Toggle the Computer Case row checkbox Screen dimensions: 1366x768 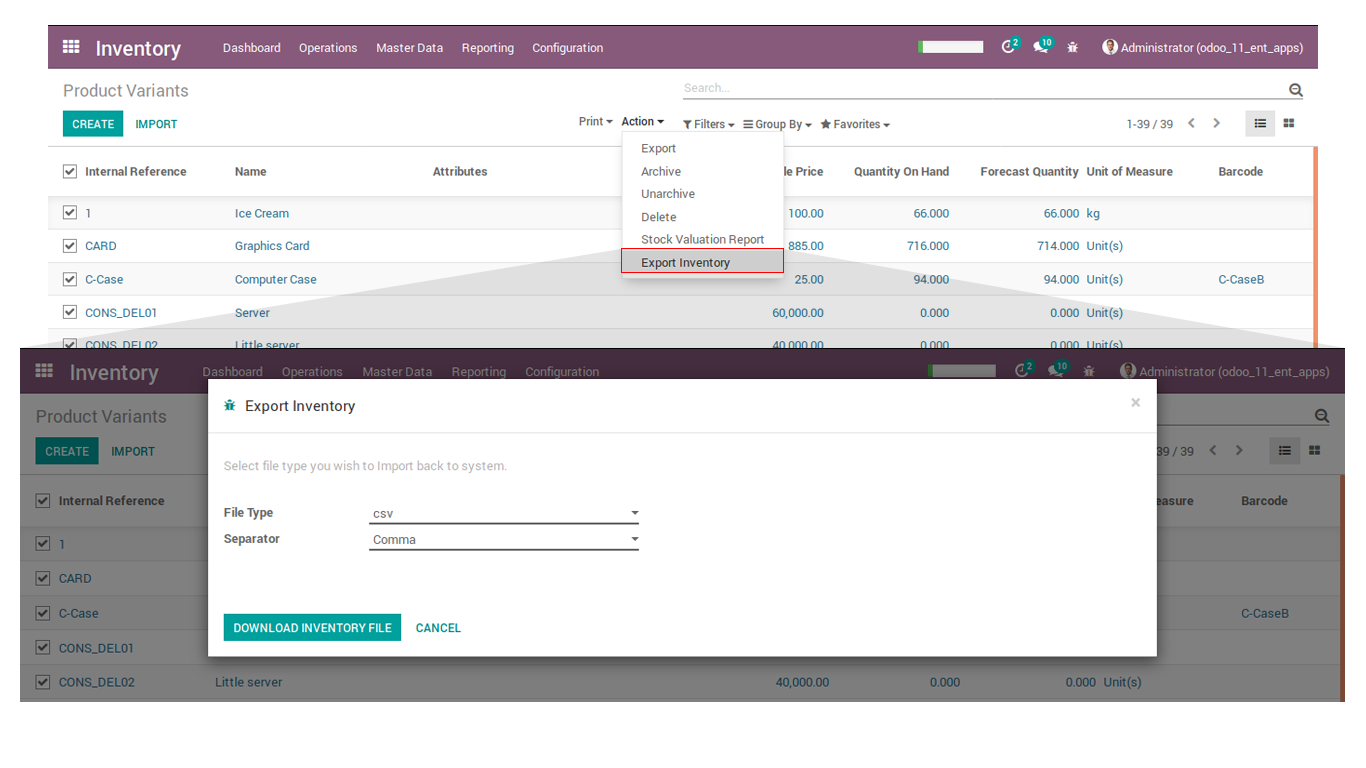tap(70, 279)
